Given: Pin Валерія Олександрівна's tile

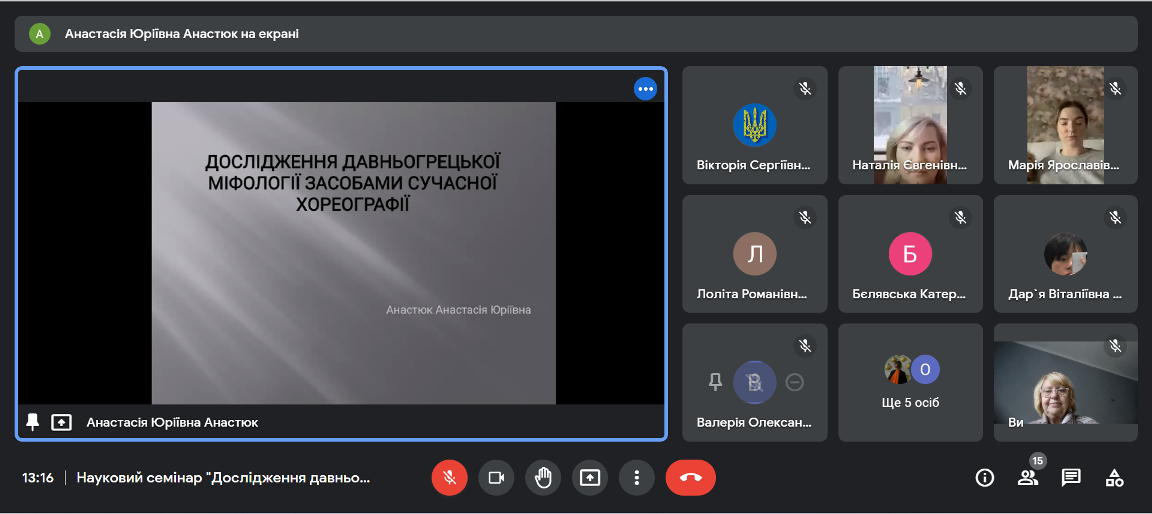Looking at the screenshot, I should [x=715, y=381].
